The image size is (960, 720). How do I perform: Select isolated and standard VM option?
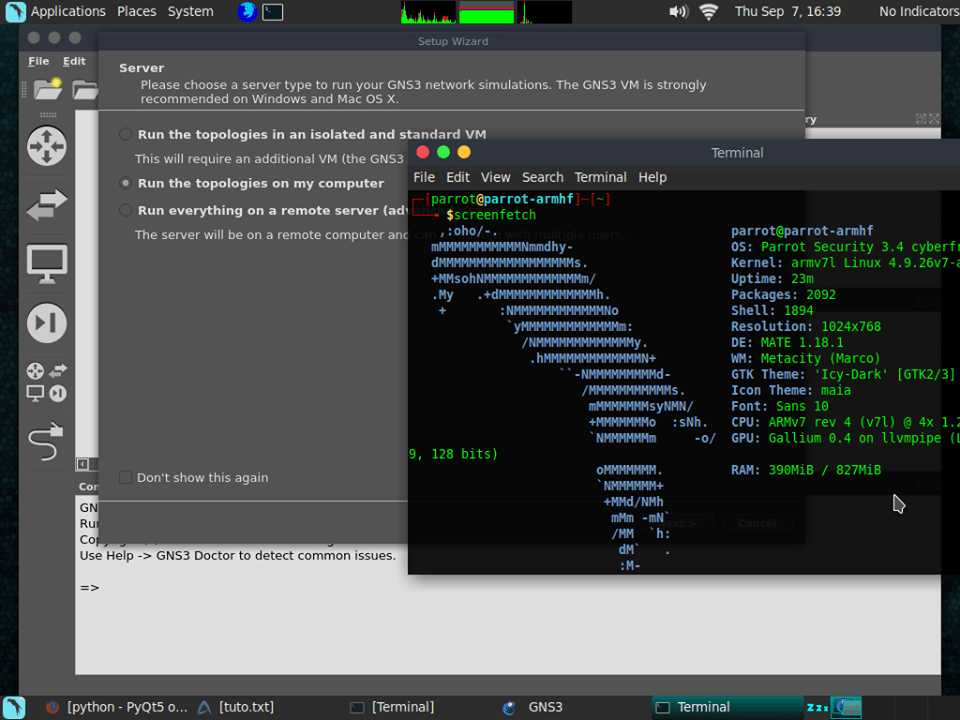126,134
